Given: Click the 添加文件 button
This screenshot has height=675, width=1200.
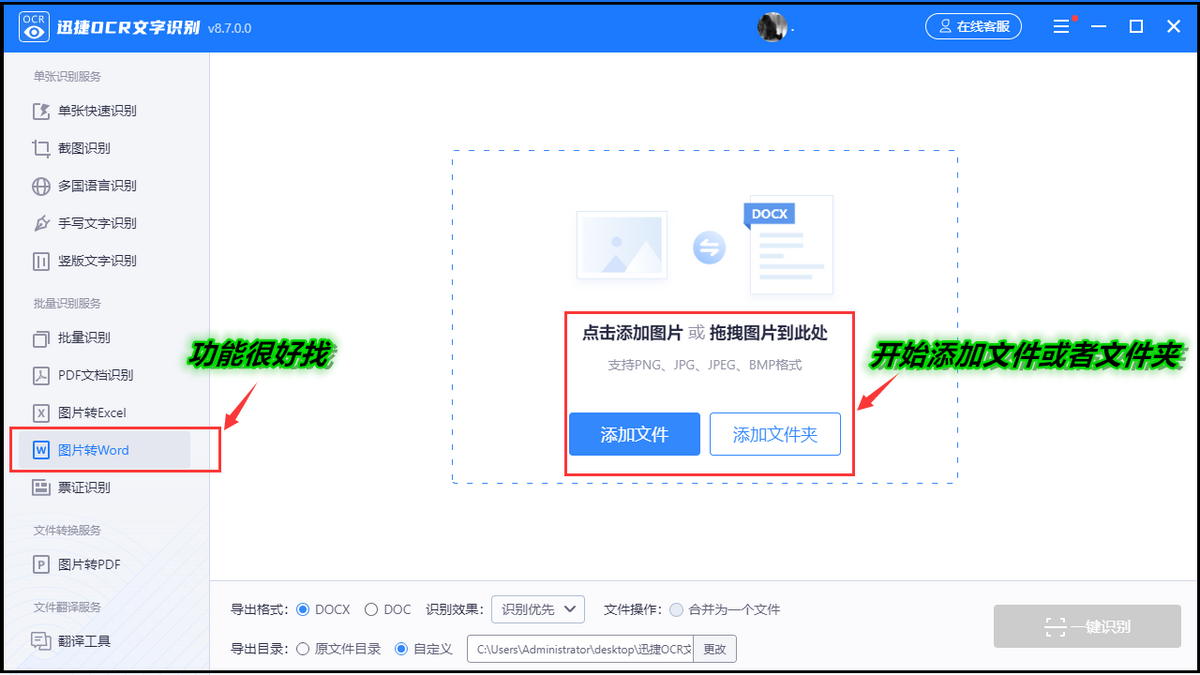Looking at the screenshot, I should pos(635,434).
